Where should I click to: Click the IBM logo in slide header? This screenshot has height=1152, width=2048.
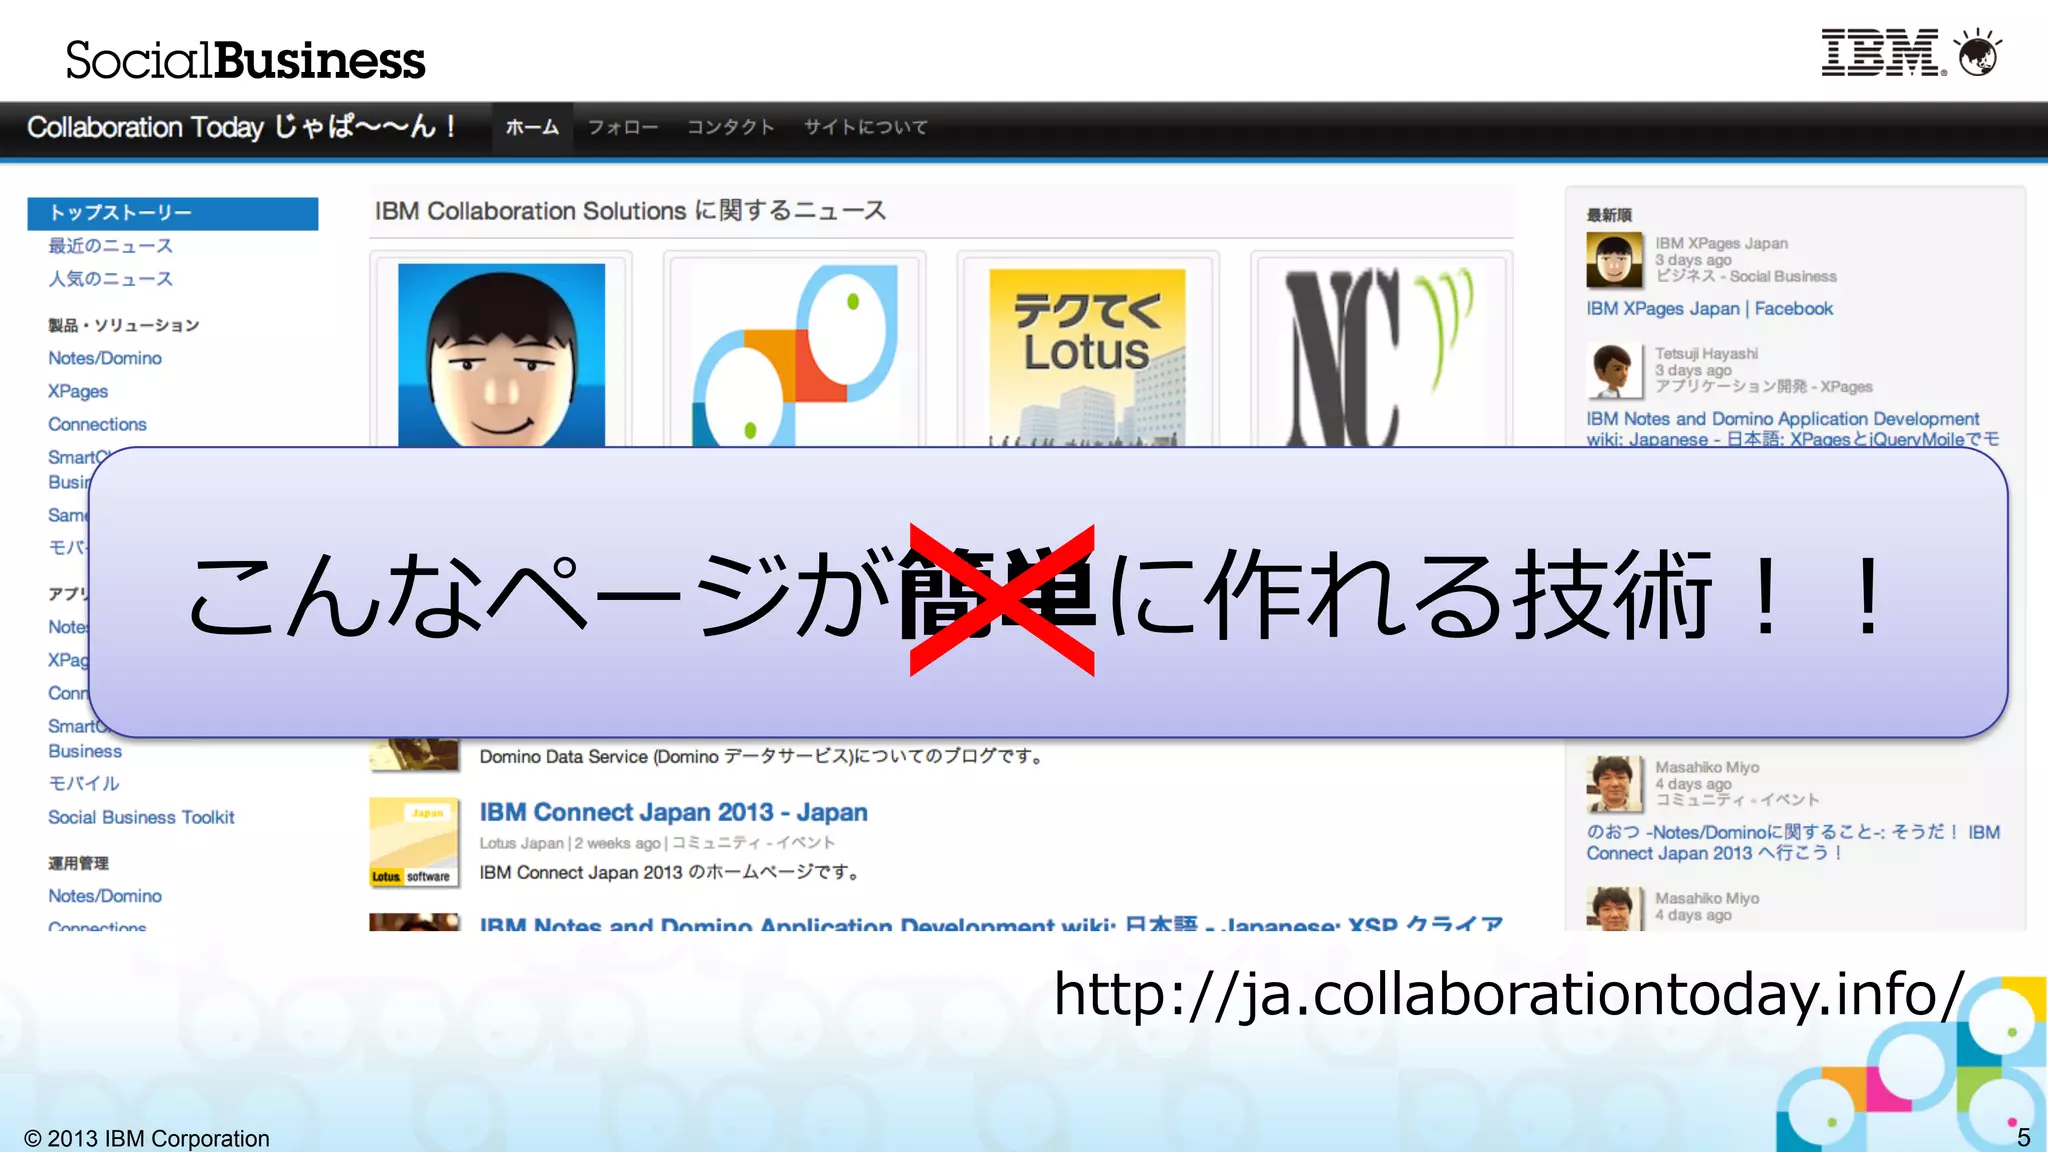pyautogui.click(x=1883, y=53)
